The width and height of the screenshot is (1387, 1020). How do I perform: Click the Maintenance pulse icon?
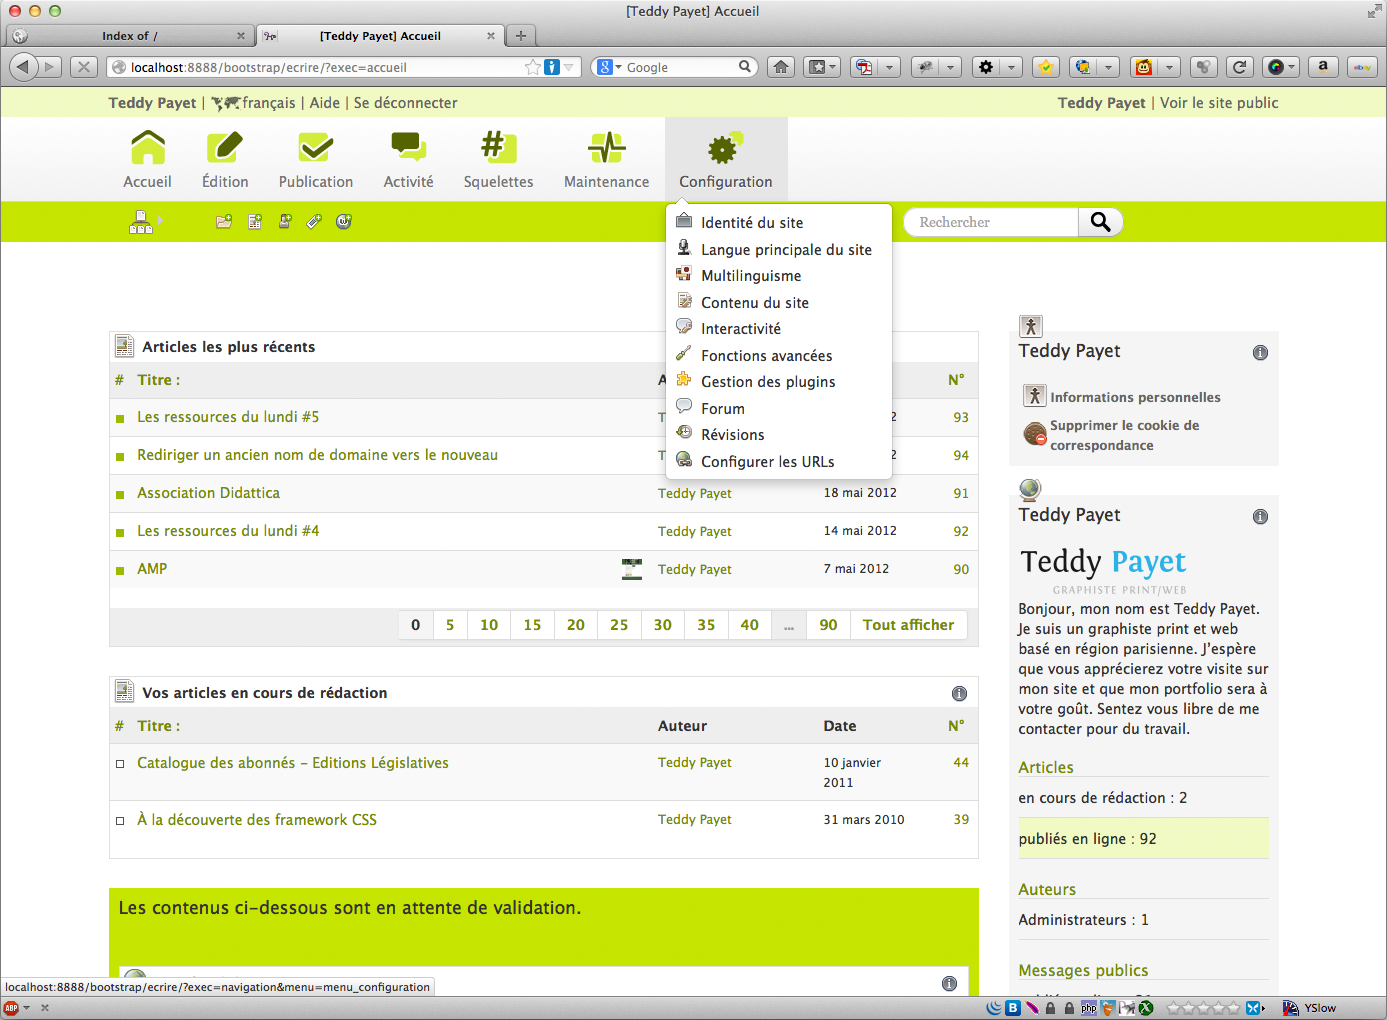tap(606, 148)
